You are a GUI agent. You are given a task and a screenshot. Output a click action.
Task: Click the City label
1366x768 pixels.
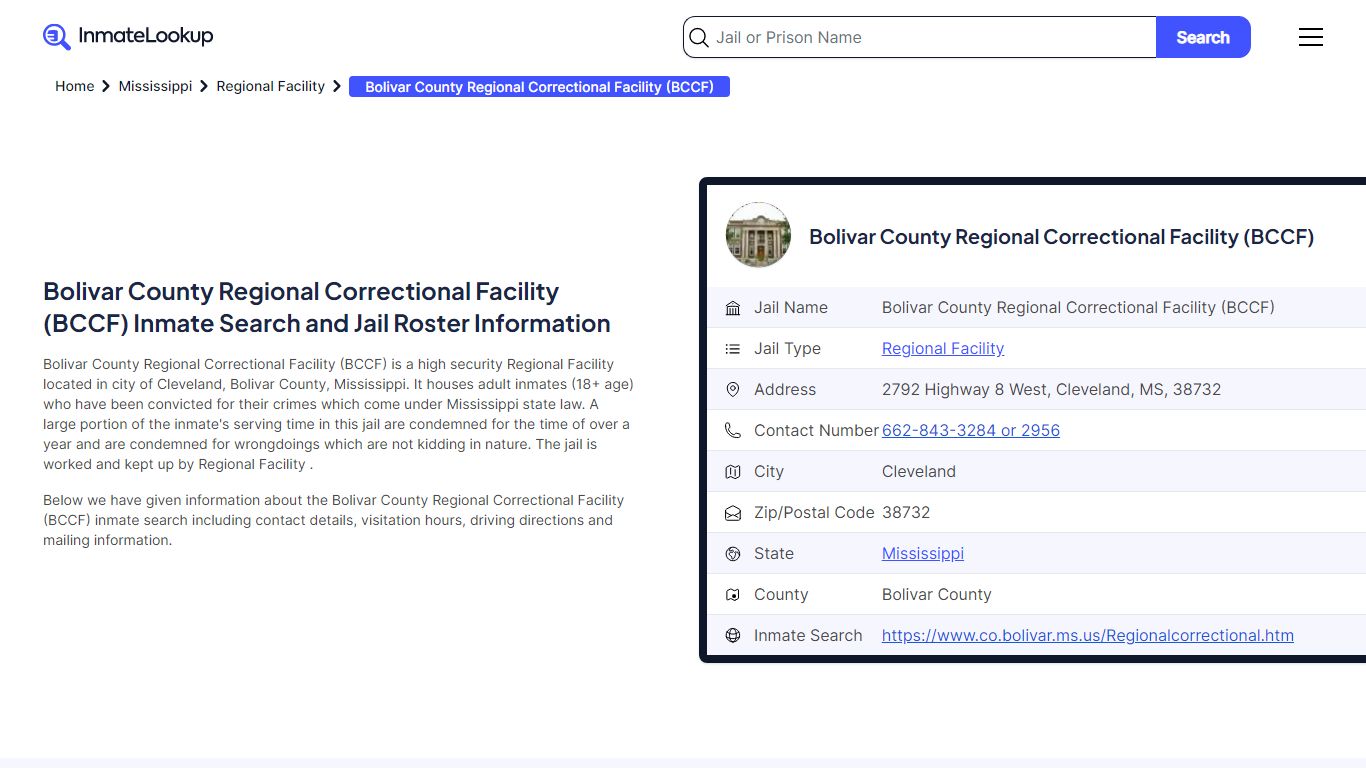tap(769, 471)
